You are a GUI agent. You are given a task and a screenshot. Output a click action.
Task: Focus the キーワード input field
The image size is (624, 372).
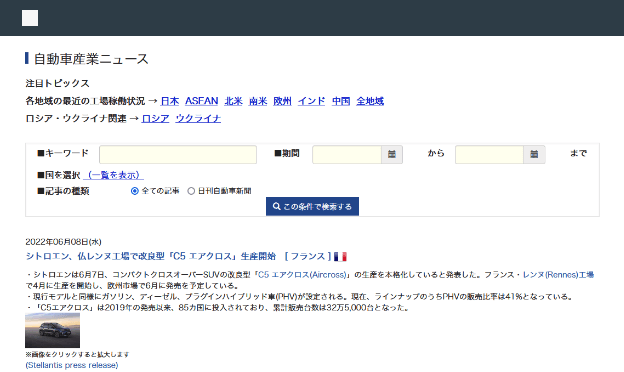point(178,154)
